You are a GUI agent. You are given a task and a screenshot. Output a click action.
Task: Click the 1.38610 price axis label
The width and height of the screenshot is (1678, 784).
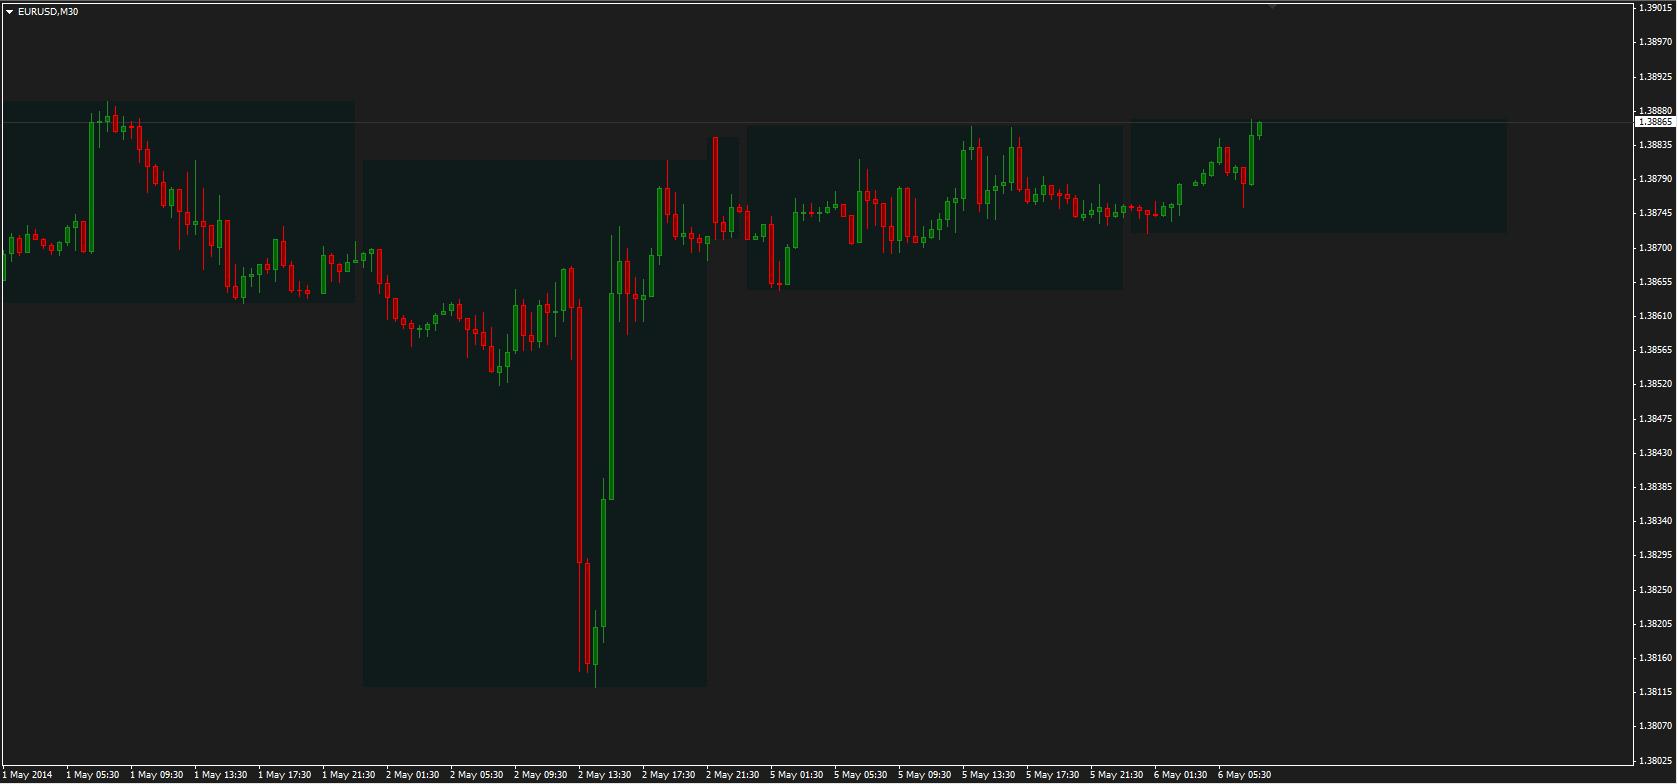[1654, 316]
